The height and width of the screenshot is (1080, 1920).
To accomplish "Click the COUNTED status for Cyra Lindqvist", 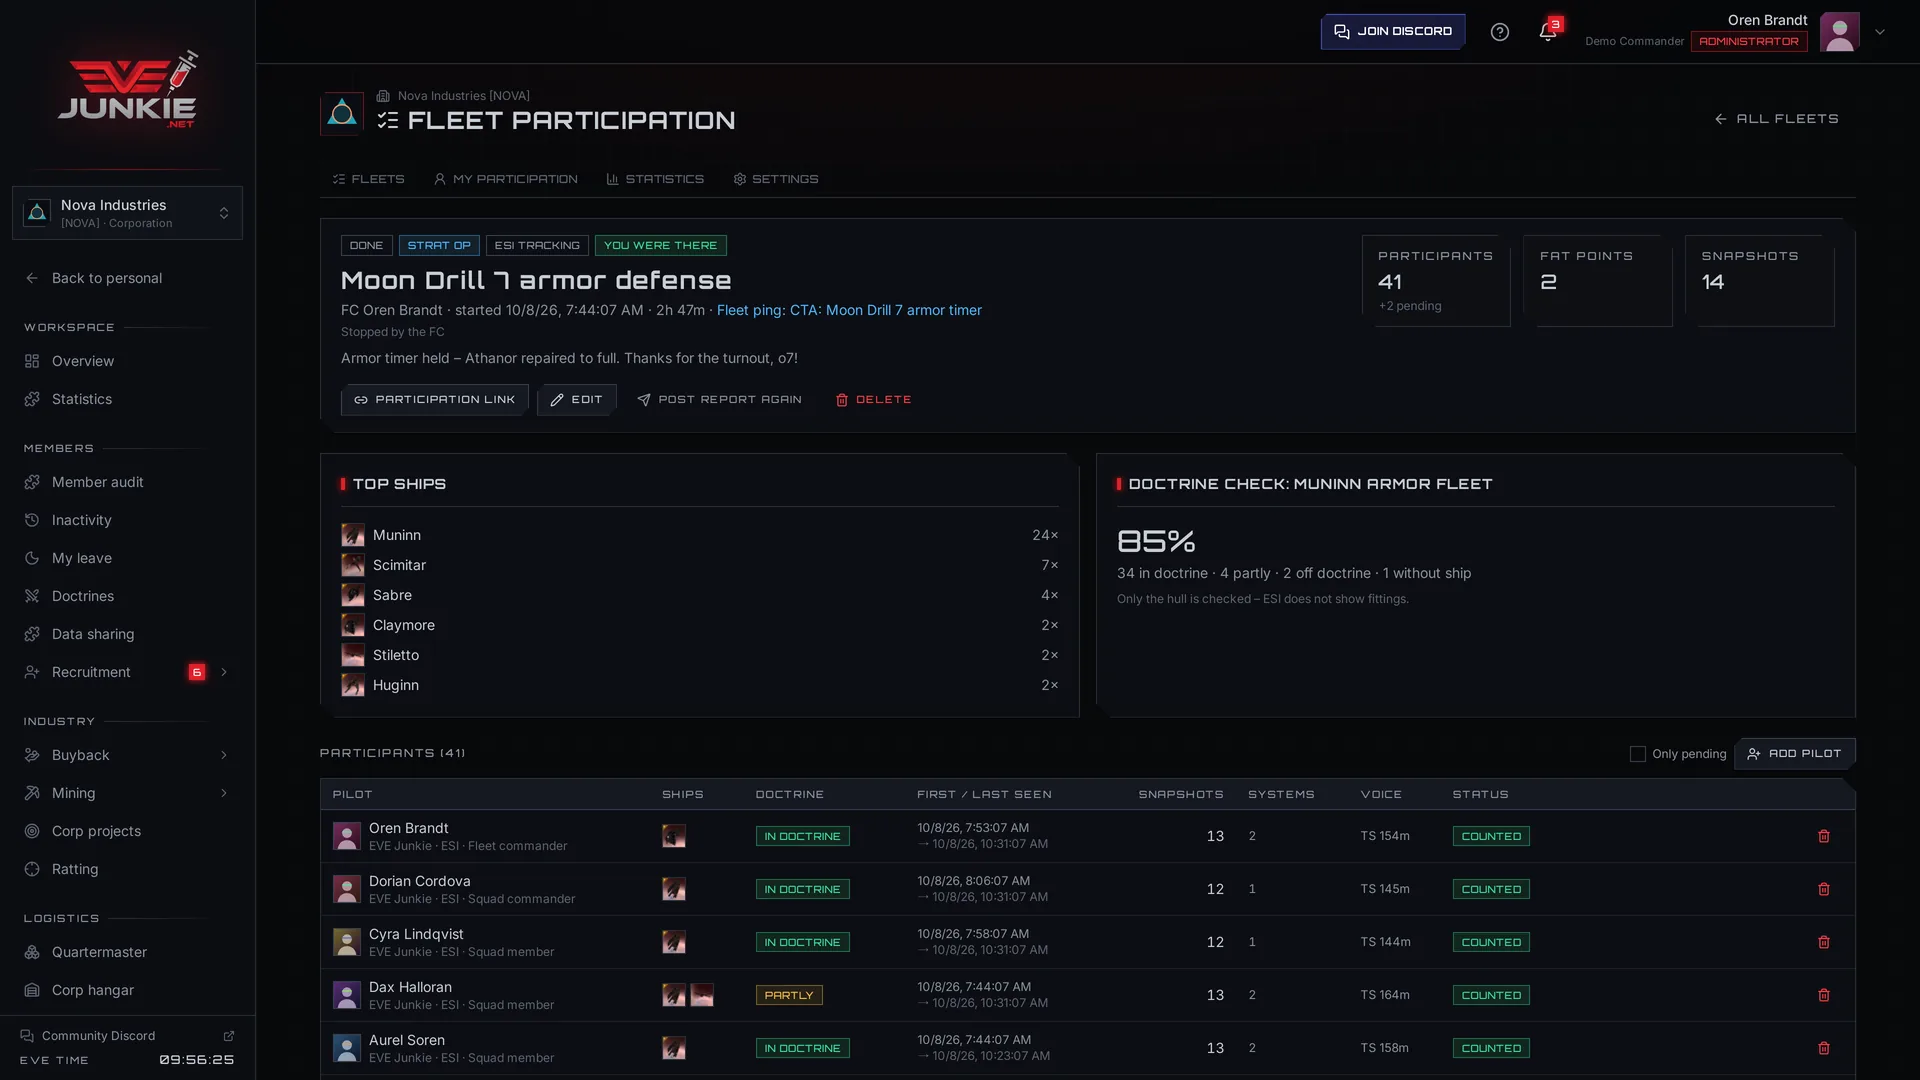I will coord(1491,942).
